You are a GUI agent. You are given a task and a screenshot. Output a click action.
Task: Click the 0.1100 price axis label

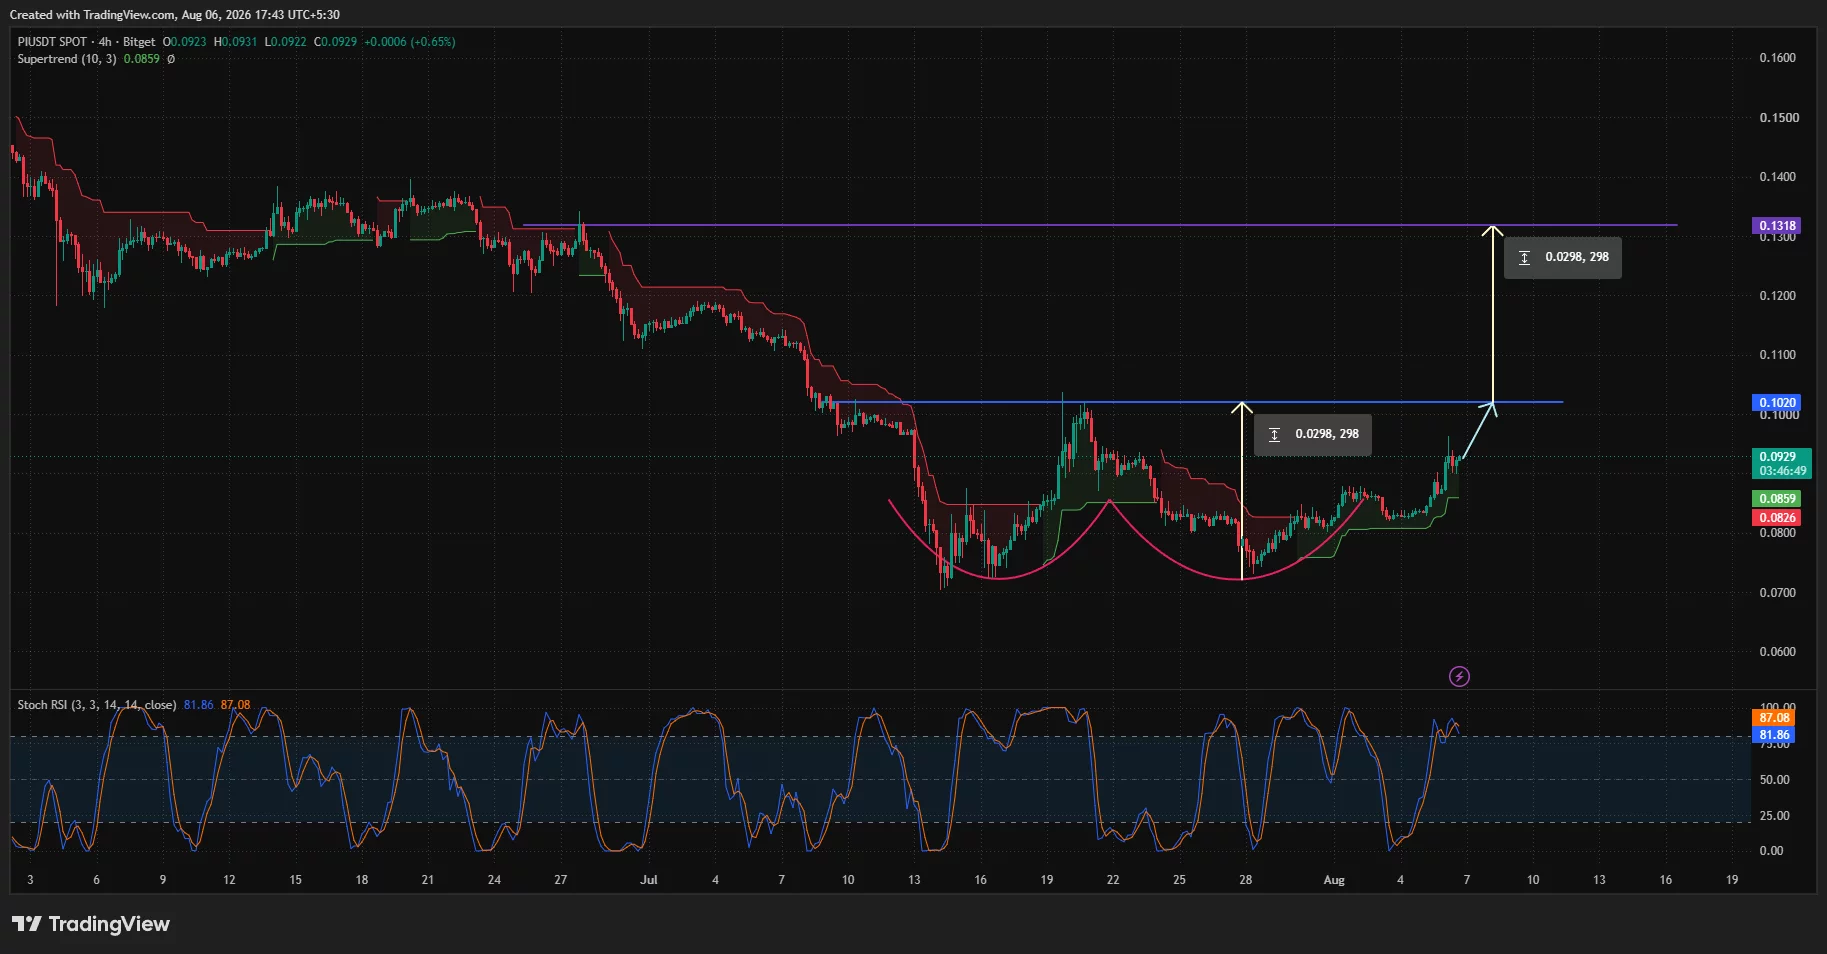click(1778, 355)
